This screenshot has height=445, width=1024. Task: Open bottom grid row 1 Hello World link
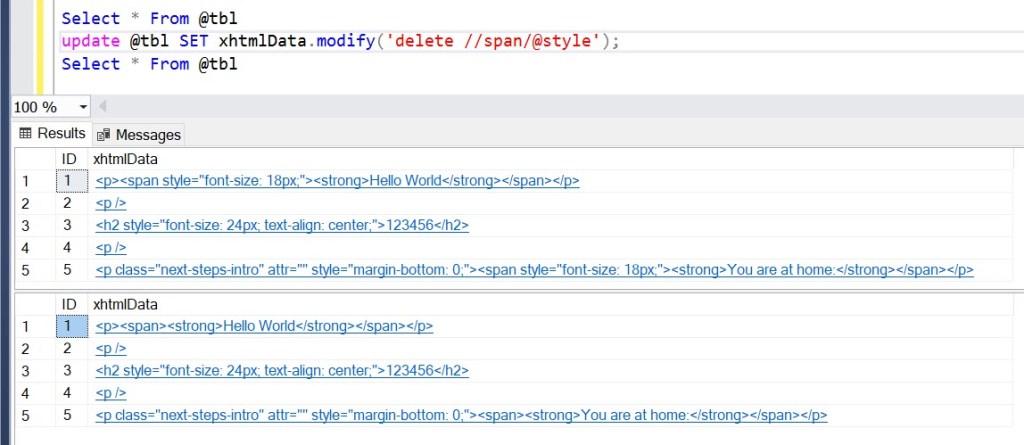[264, 326]
